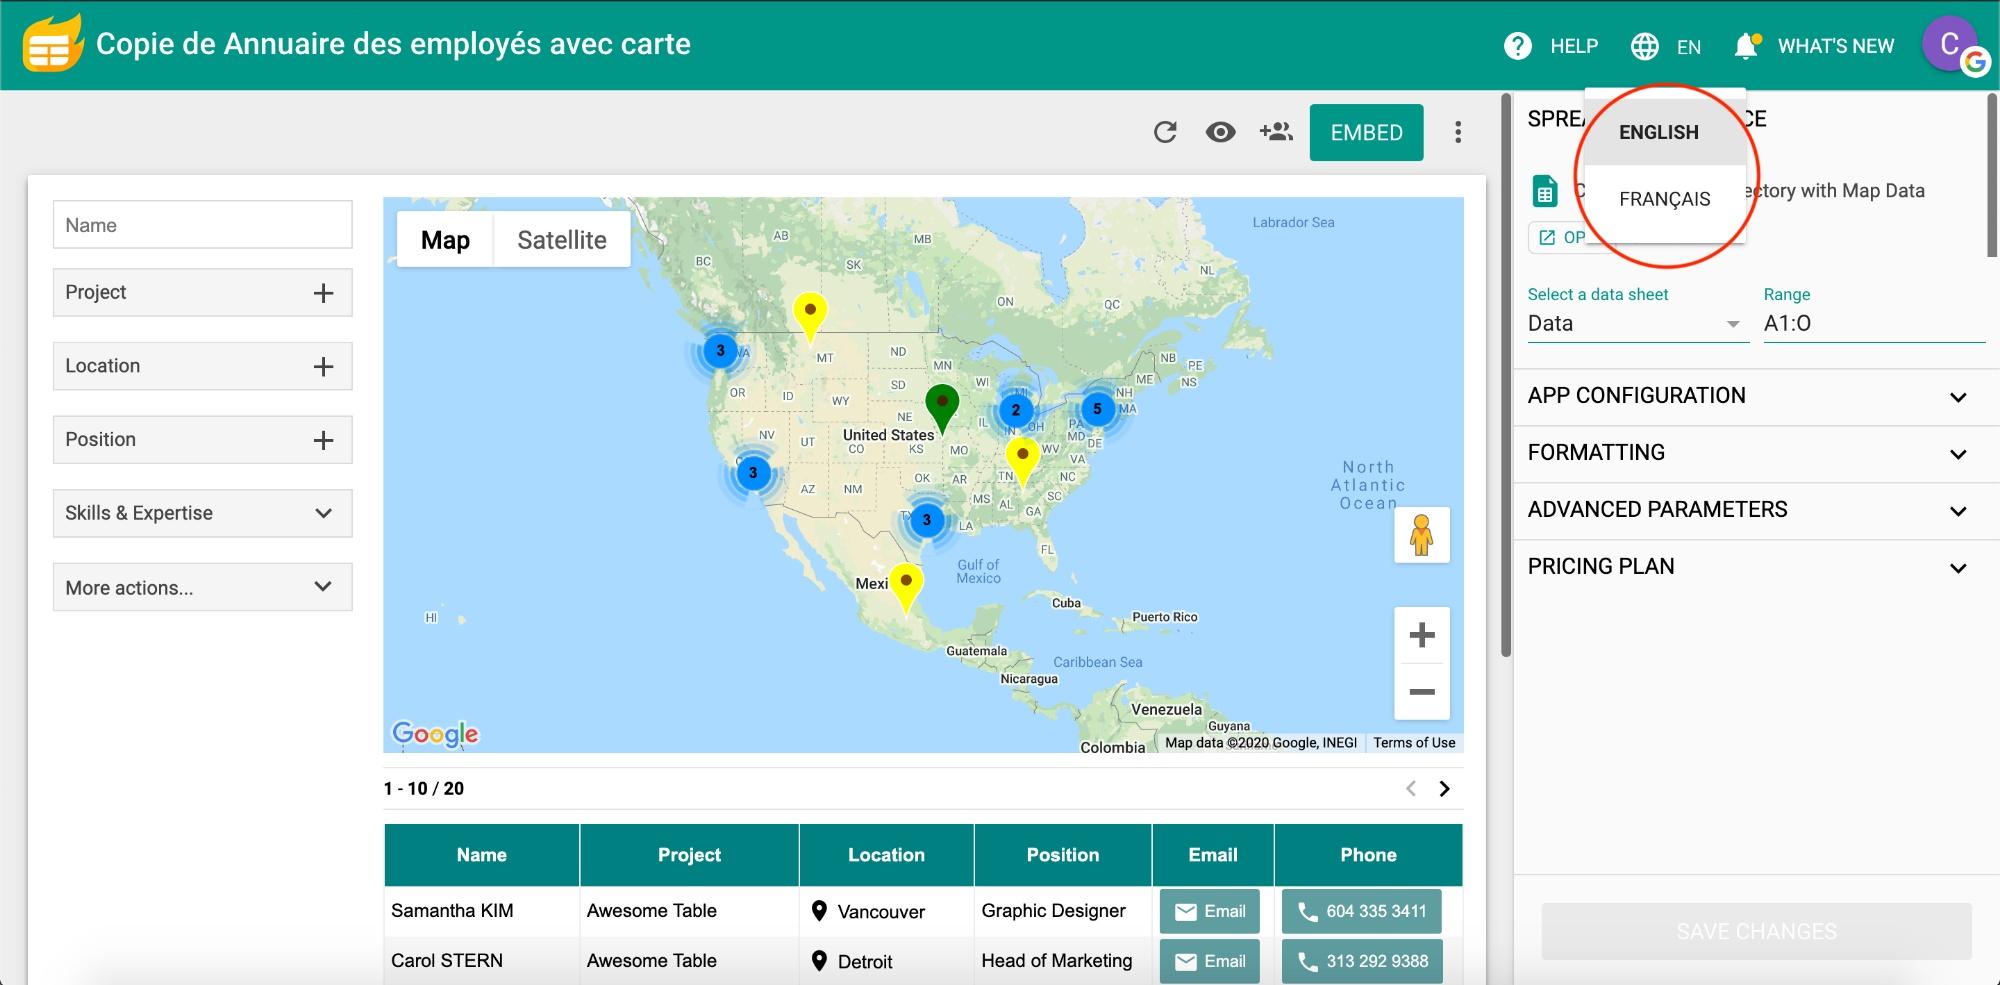Click the Google Sheets file icon
Viewport: 2000px width, 985px height.
[1546, 190]
